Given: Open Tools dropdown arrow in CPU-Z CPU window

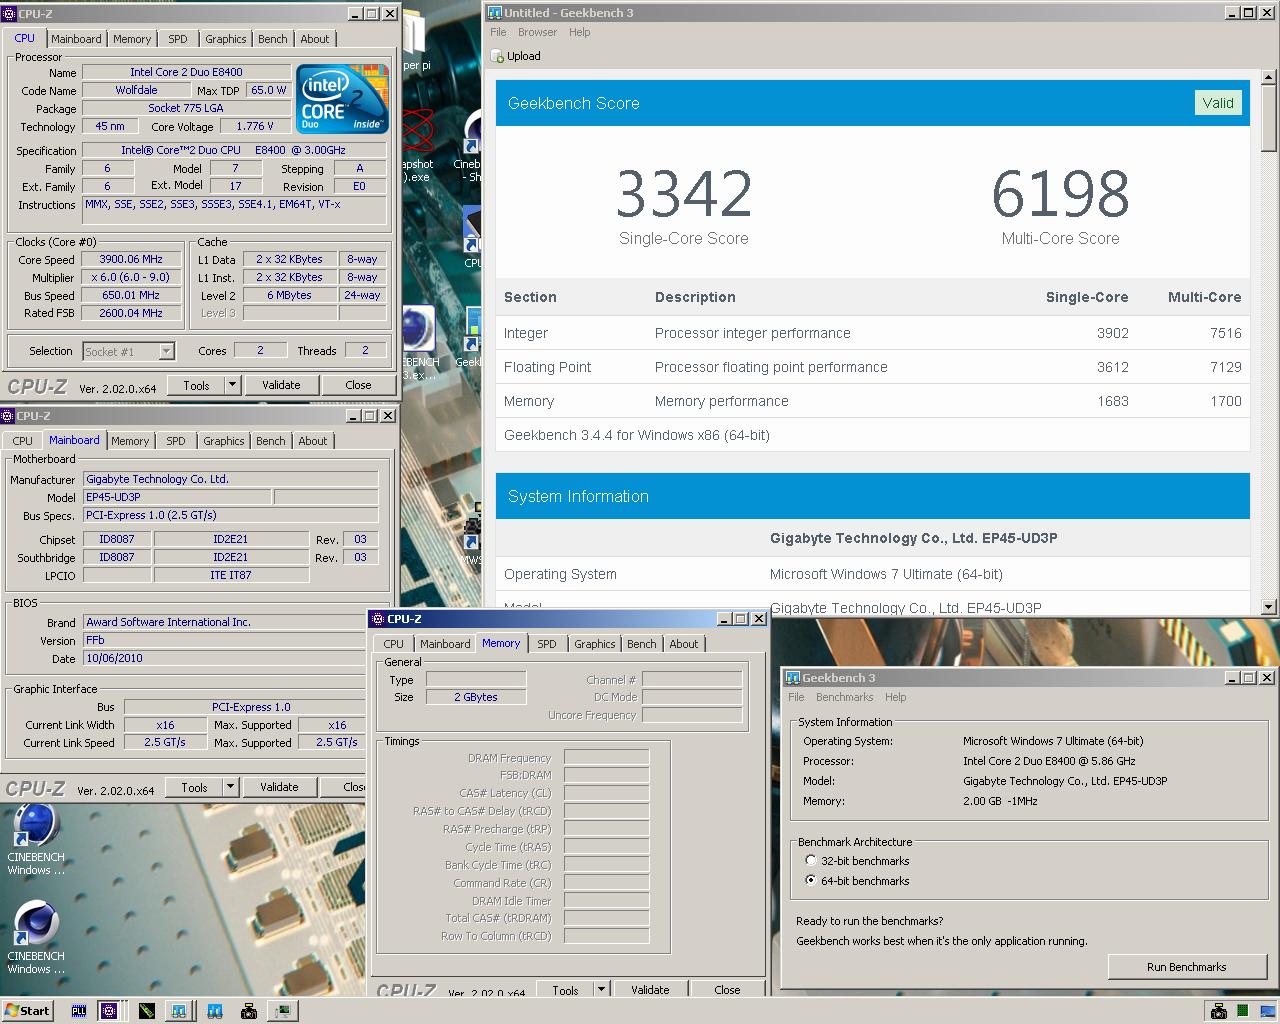Looking at the screenshot, I should pyautogui.click(x=232, y=384).
